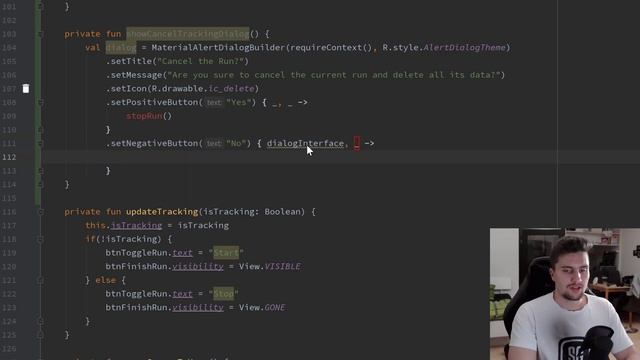Click line number 103 in the gutter

pos(9,34)
